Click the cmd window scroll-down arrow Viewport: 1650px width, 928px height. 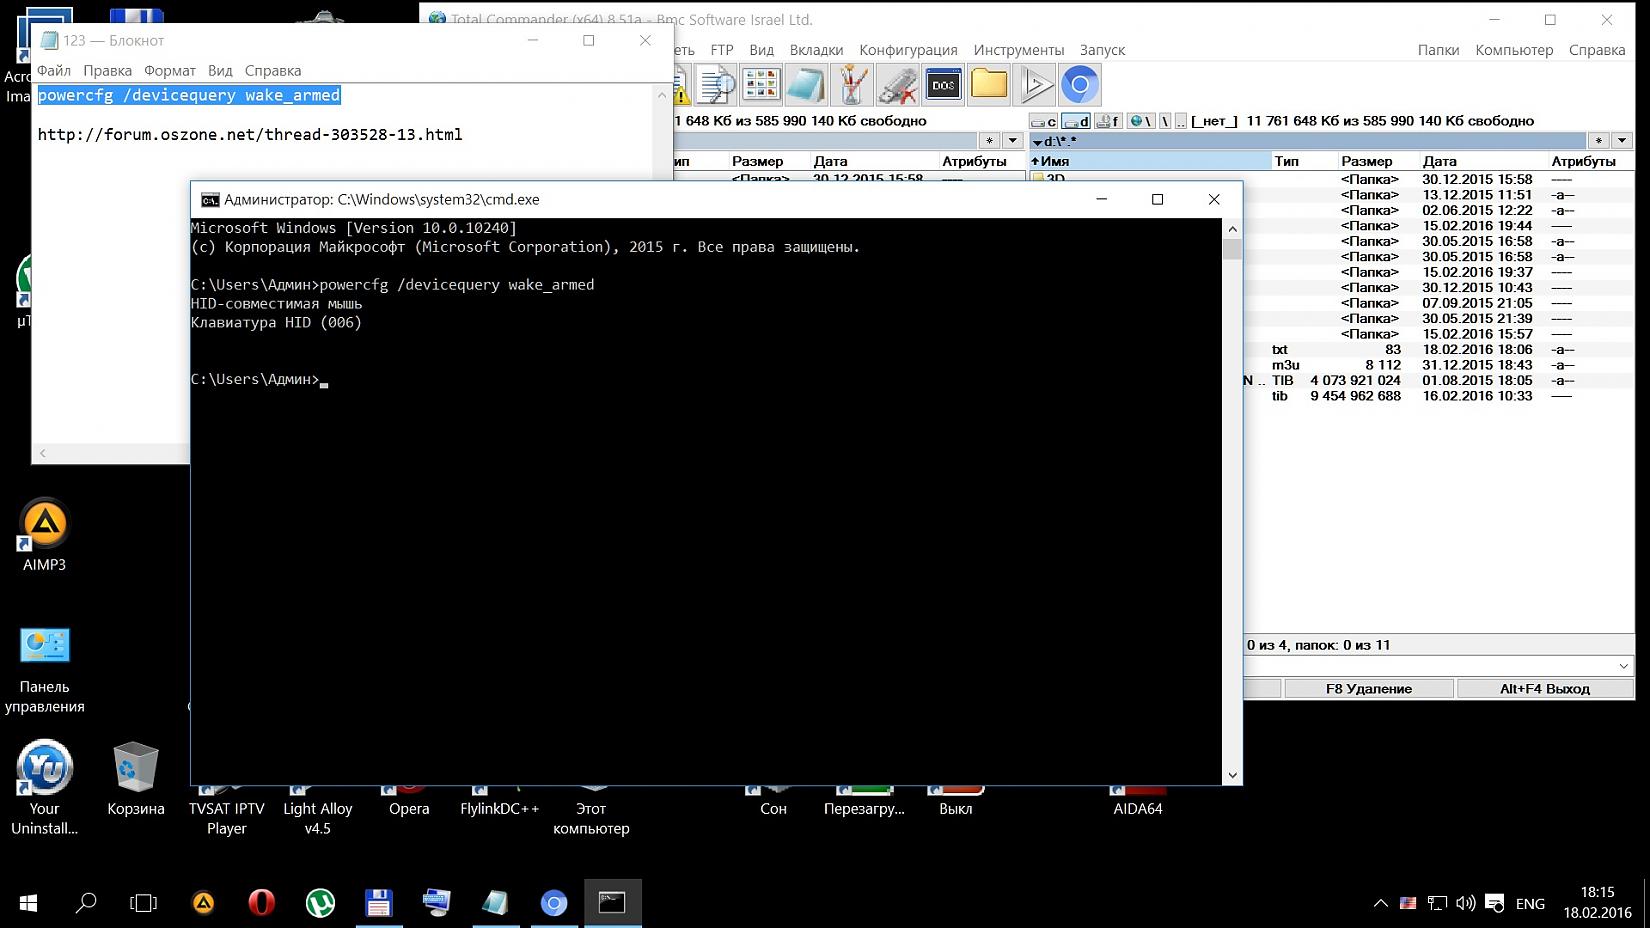(x=1232, y=775)
